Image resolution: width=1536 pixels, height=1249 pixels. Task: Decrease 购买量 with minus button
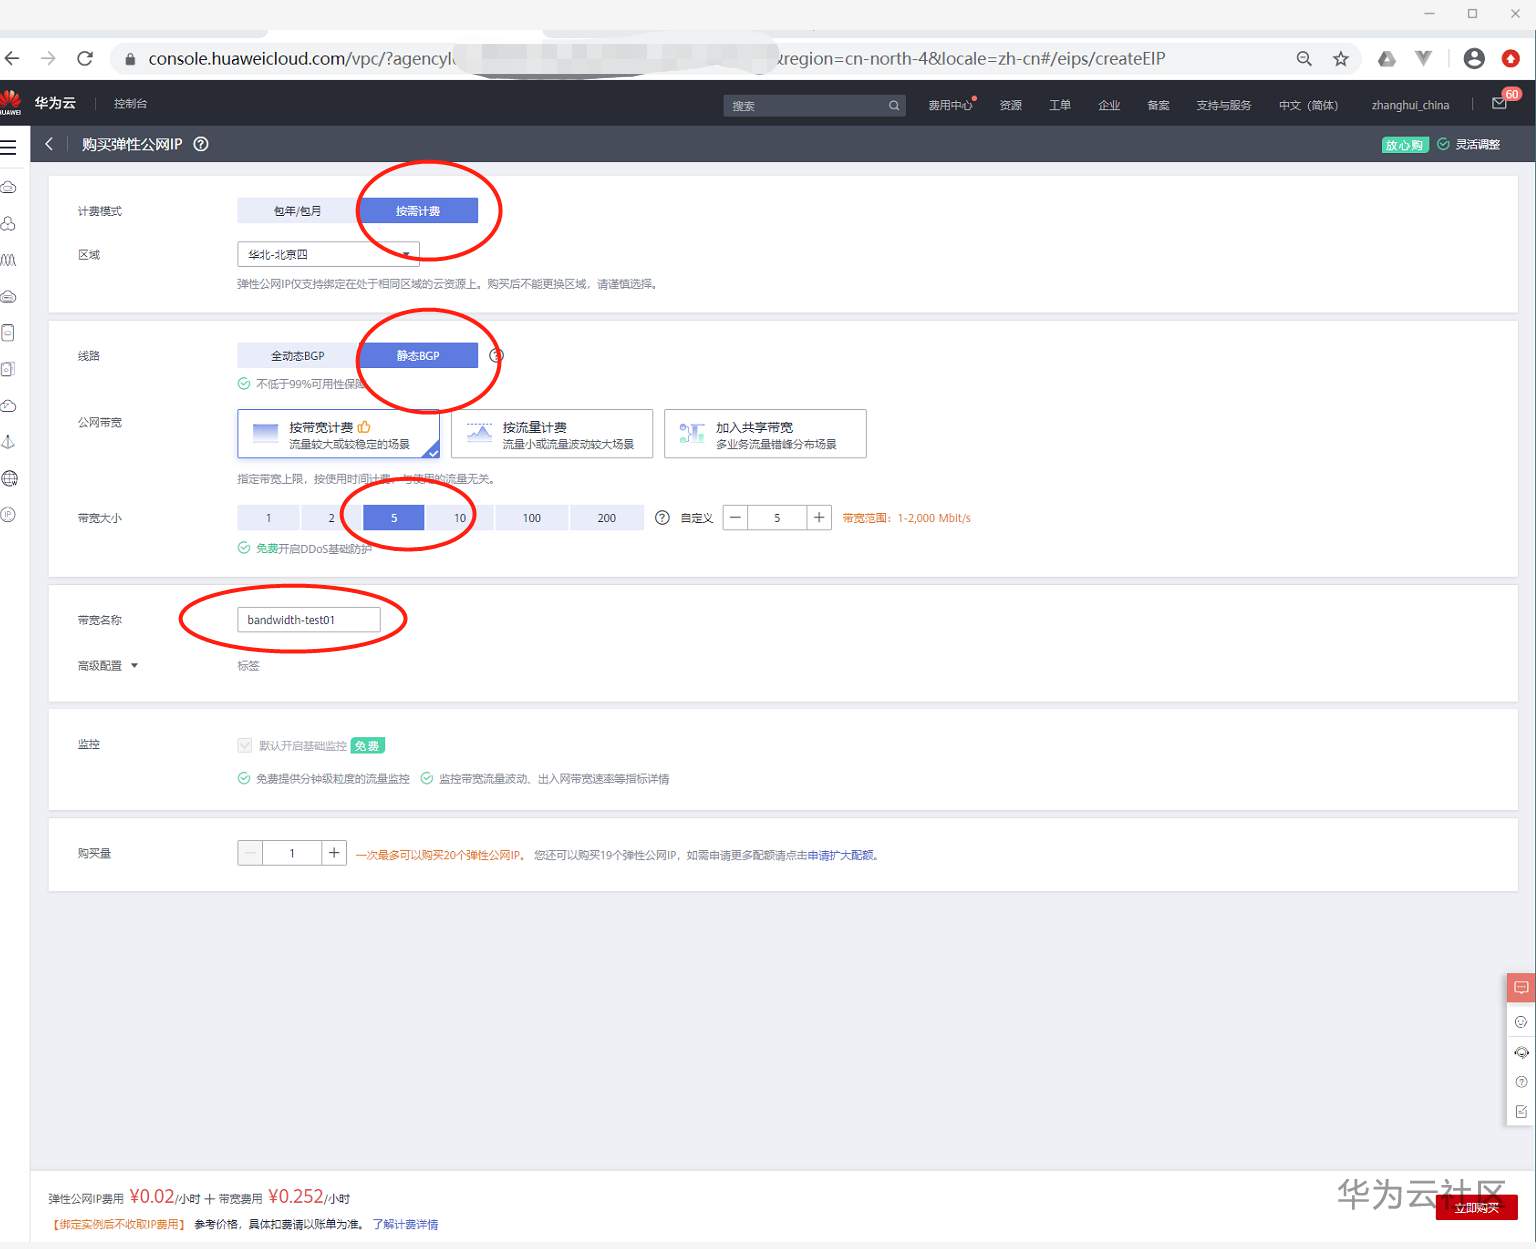click(x=250, y=853)
